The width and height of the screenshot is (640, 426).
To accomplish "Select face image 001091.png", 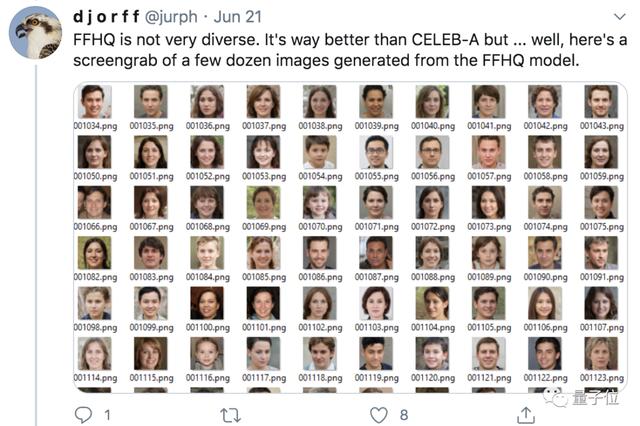I will point(601,253).
